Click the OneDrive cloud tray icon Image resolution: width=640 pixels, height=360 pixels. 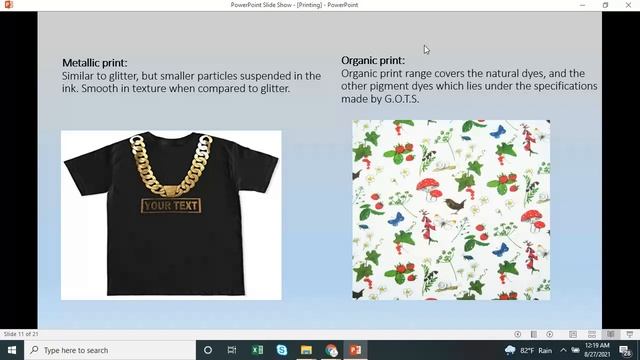(x=576, y=350)
